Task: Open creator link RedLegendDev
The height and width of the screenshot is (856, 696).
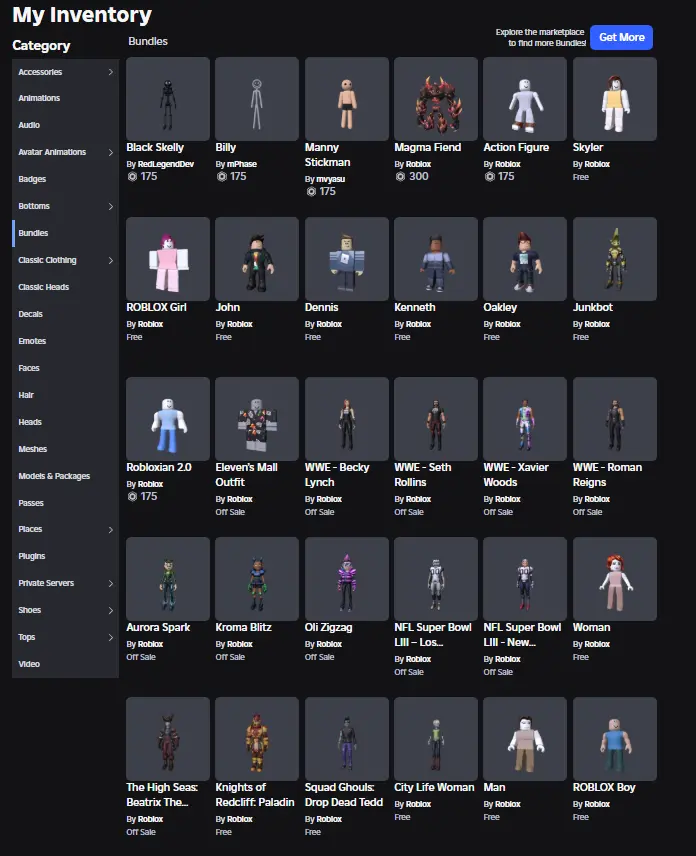Action: tap(165, 164)
